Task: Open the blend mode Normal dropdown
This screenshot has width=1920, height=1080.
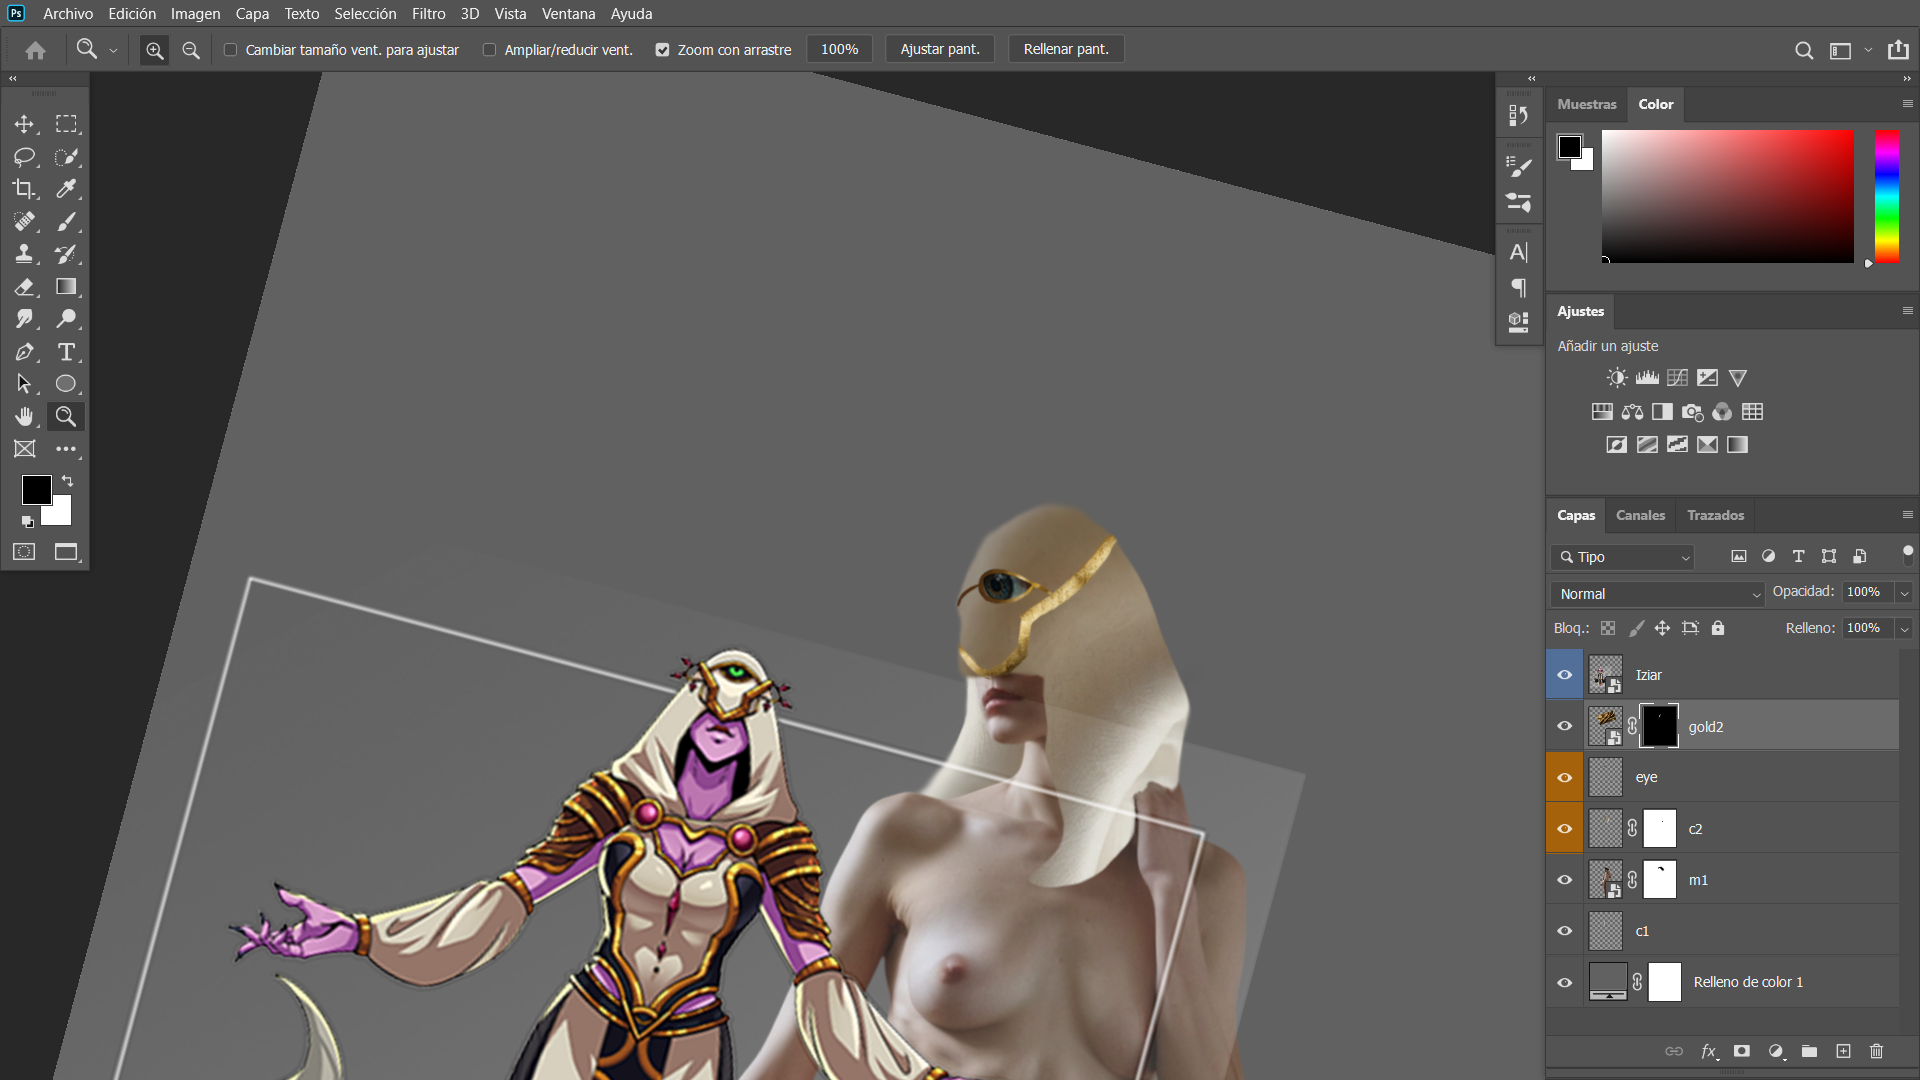Action: [1657, 594]
